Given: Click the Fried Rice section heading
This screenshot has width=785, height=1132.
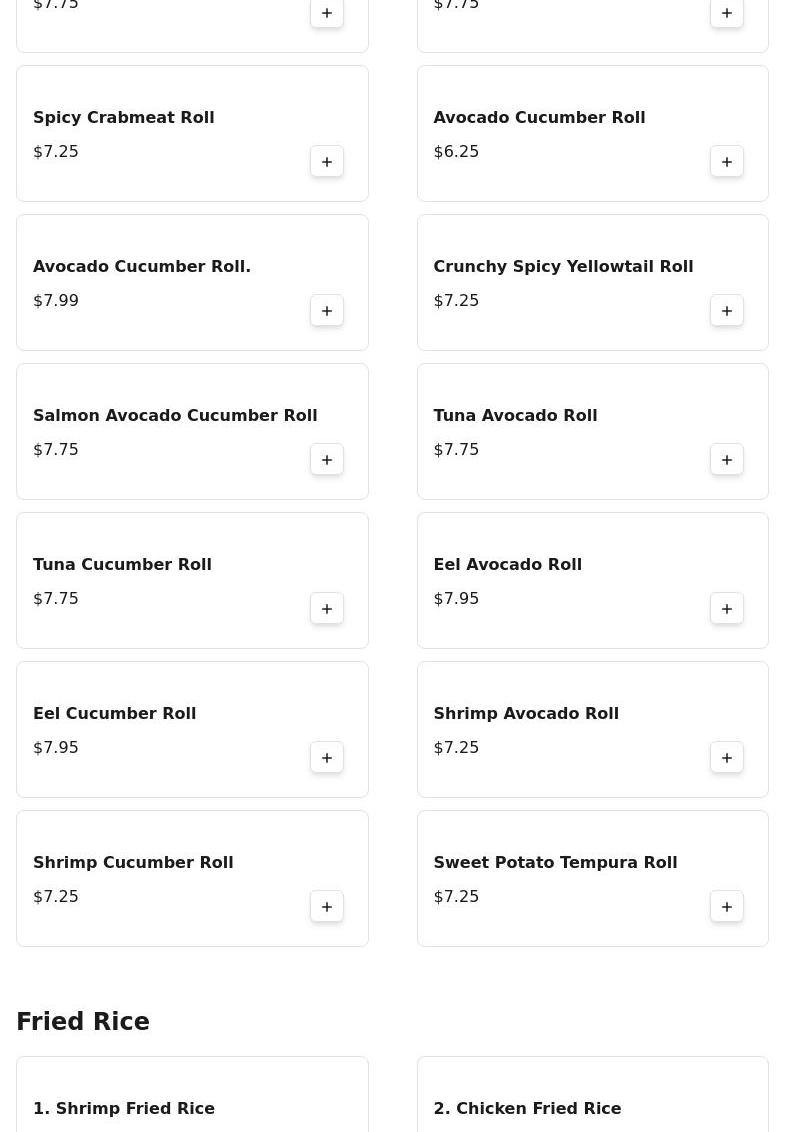Looking at the screenshot, I should coord(83,1022).
